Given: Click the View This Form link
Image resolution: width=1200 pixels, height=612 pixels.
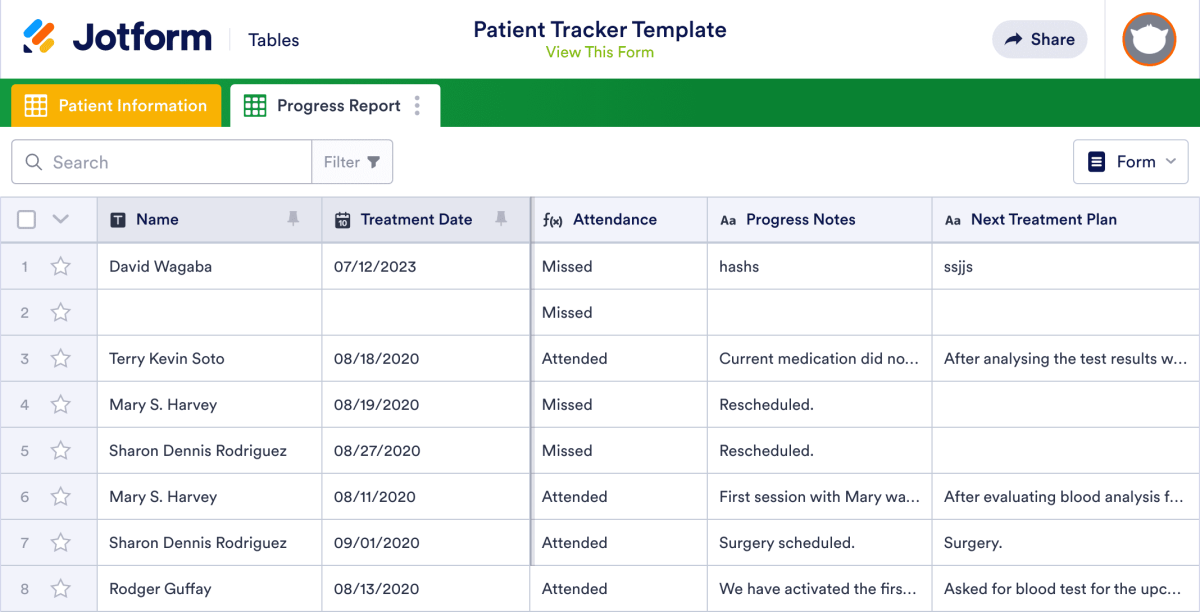Looking at the screenshot, I should (600, 52).
